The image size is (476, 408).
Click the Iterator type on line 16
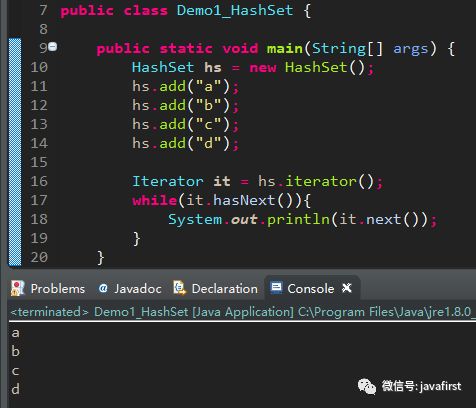tap(168, 182)
